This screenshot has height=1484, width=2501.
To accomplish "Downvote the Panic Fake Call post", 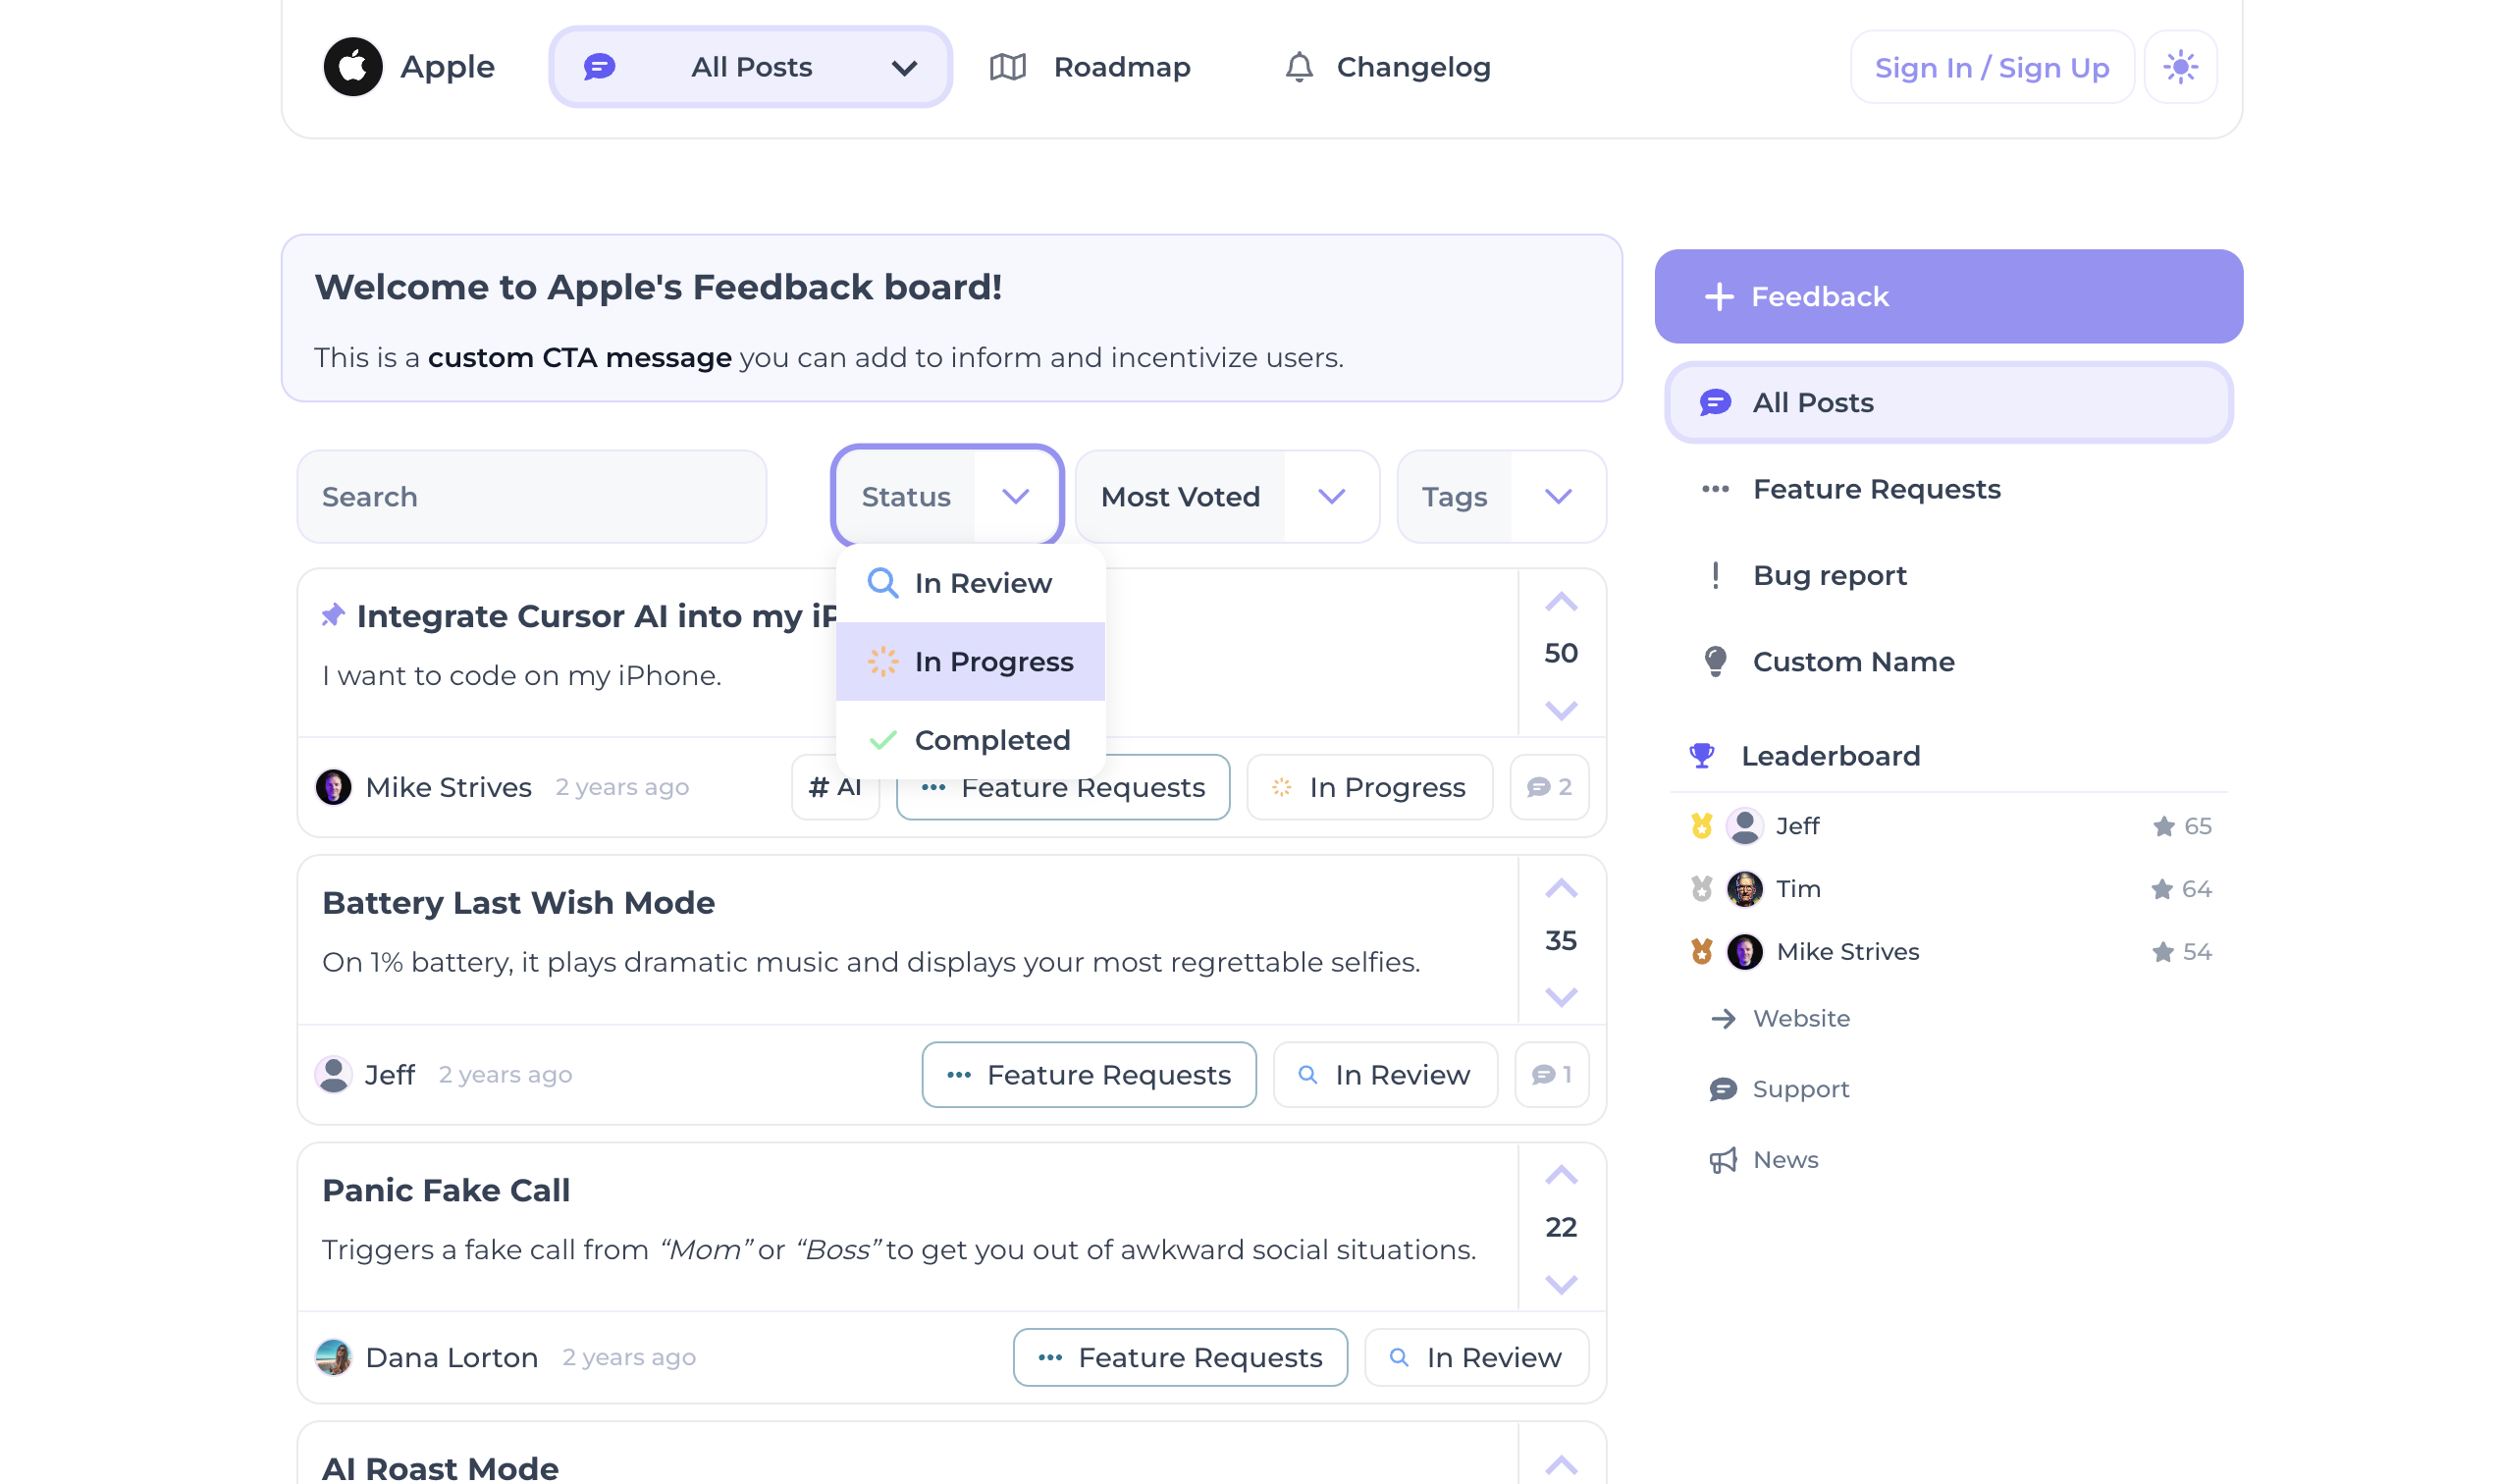I will [x=1561, y=1284].
